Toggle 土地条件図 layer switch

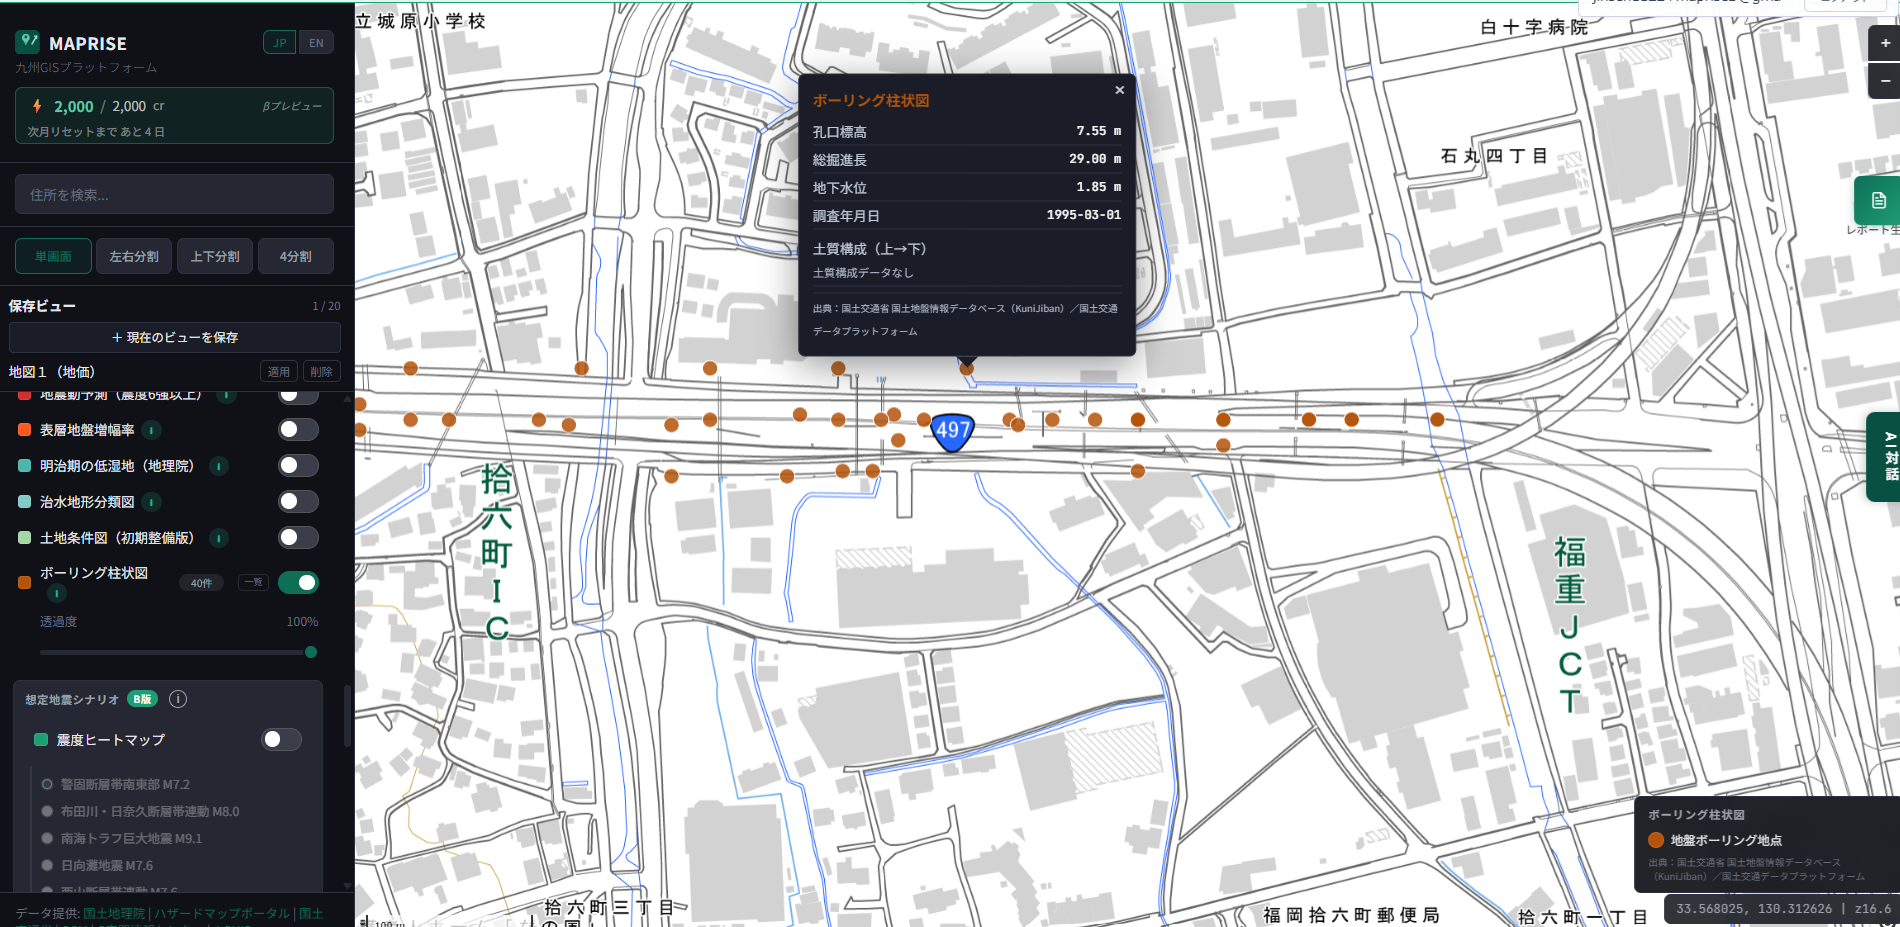pyautogui.click(x=298, y=538)
